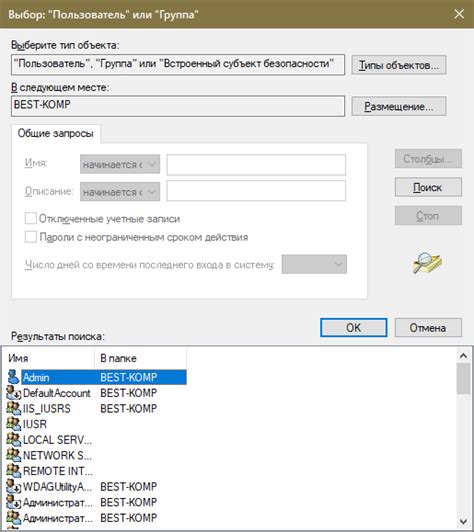474x532 pixels.
Task: Open the Имя condition dropdown
Action: tap(120, 164)
